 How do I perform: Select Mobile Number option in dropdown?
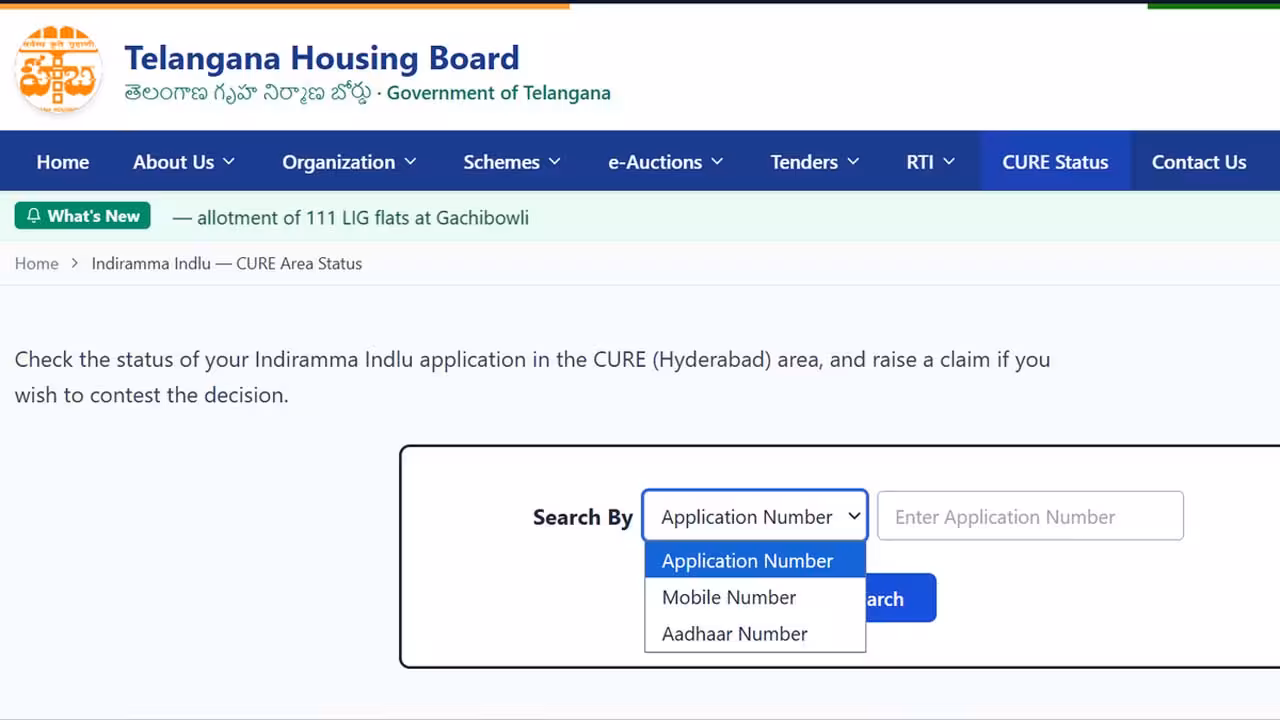(x=755, y=597)
